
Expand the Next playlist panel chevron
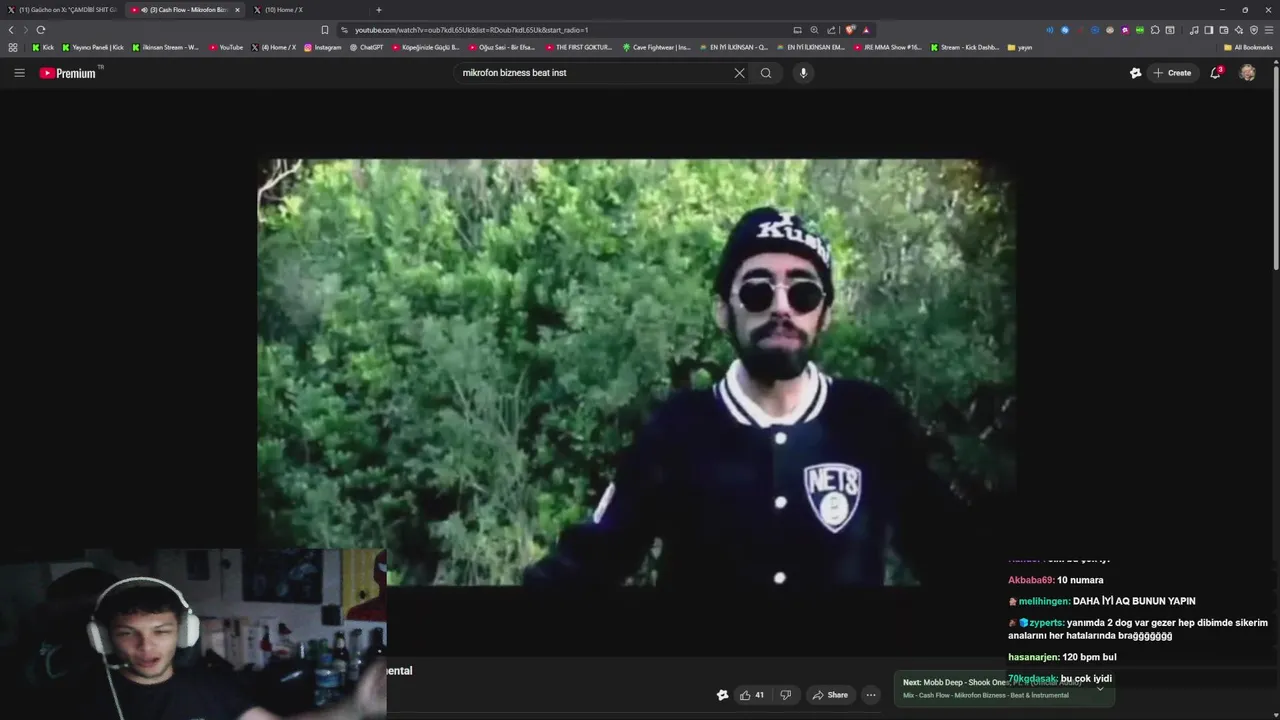(1100, 688)
